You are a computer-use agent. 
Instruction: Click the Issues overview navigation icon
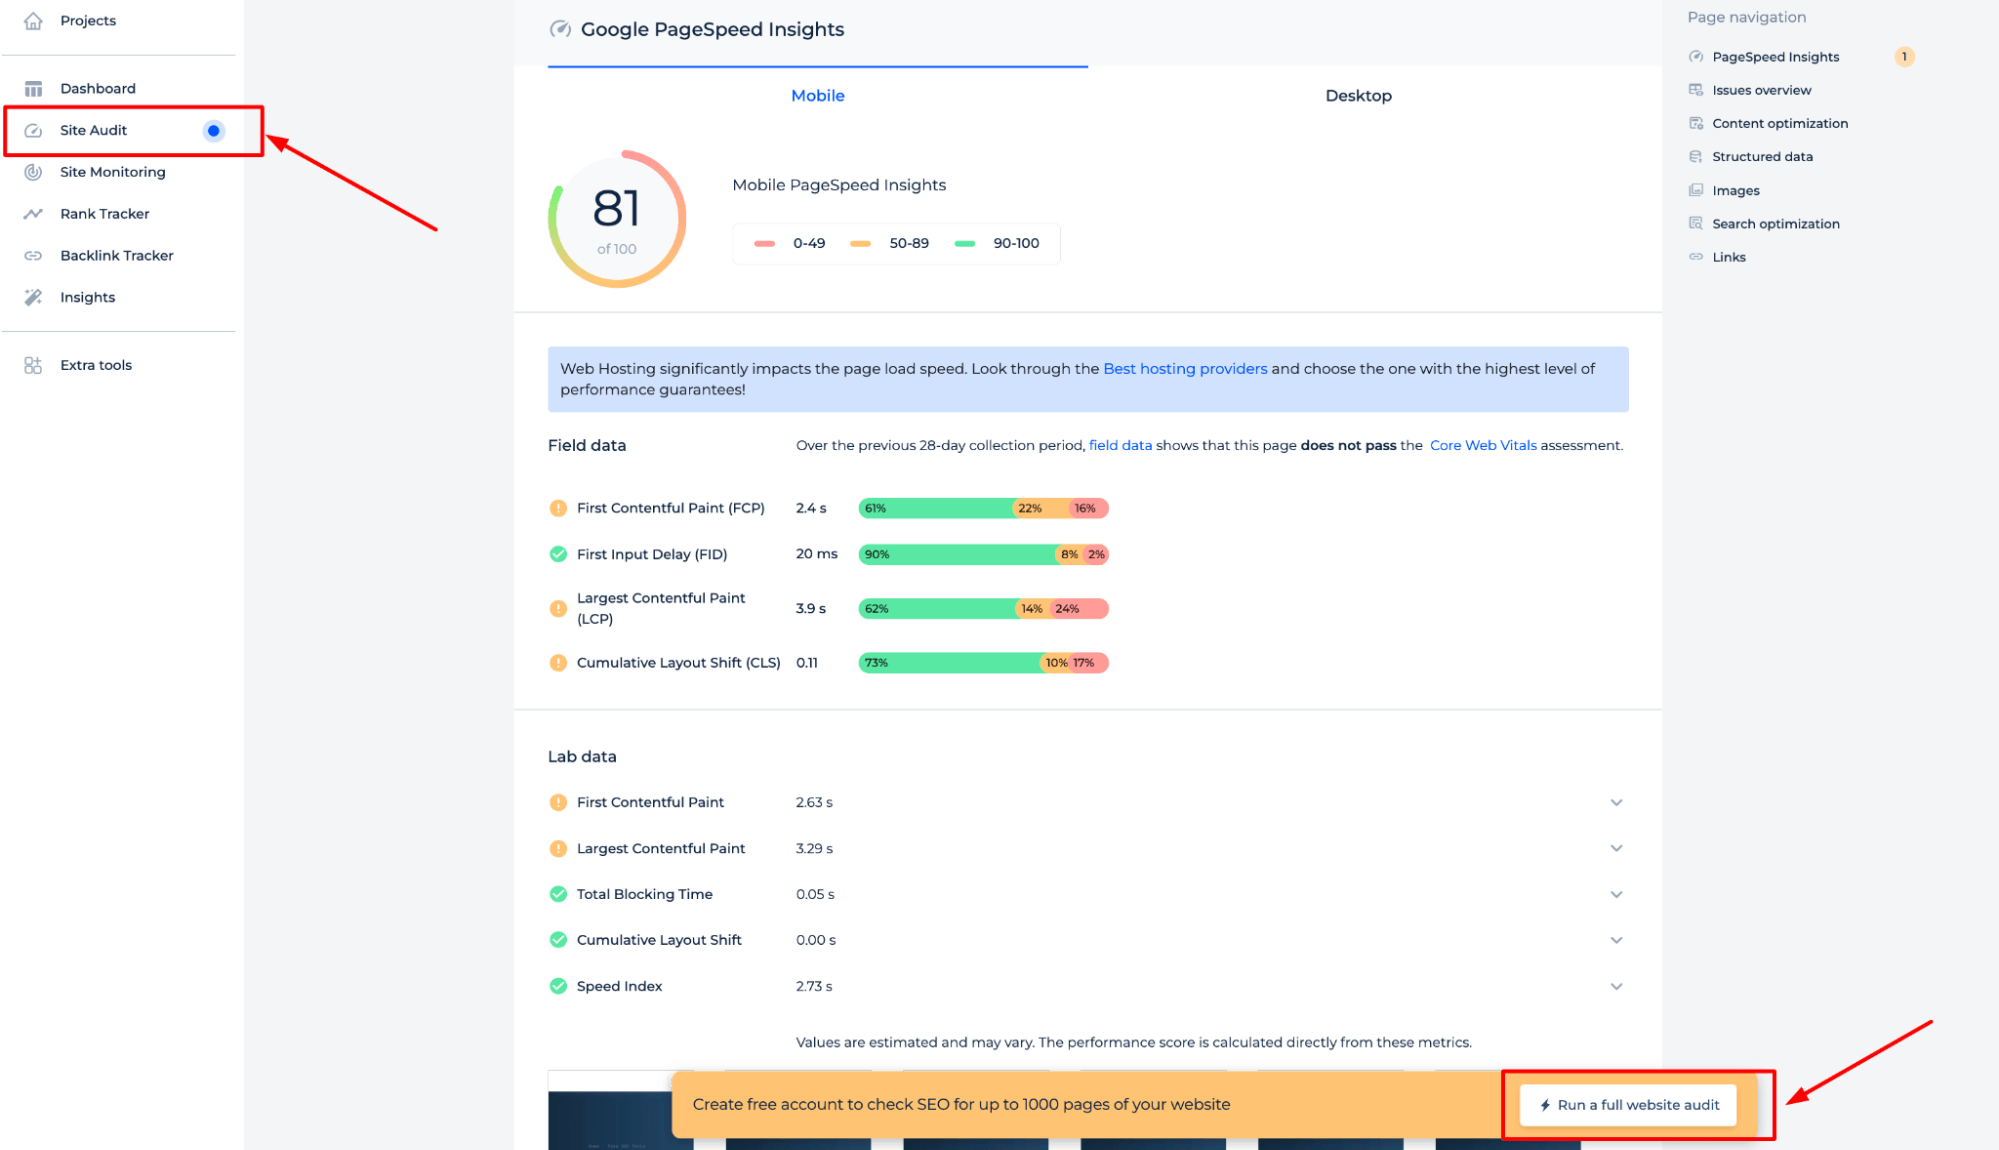click(1696, 90)
